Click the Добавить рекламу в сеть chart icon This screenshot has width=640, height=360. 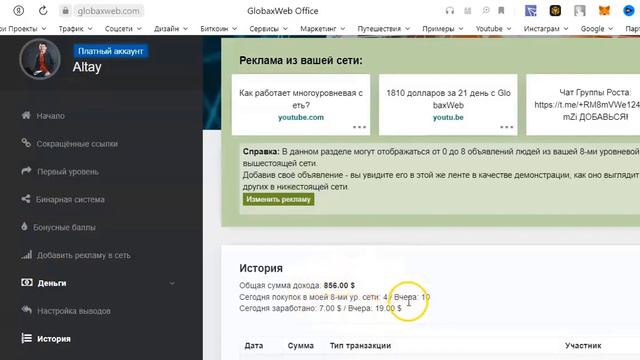[27, 255]
